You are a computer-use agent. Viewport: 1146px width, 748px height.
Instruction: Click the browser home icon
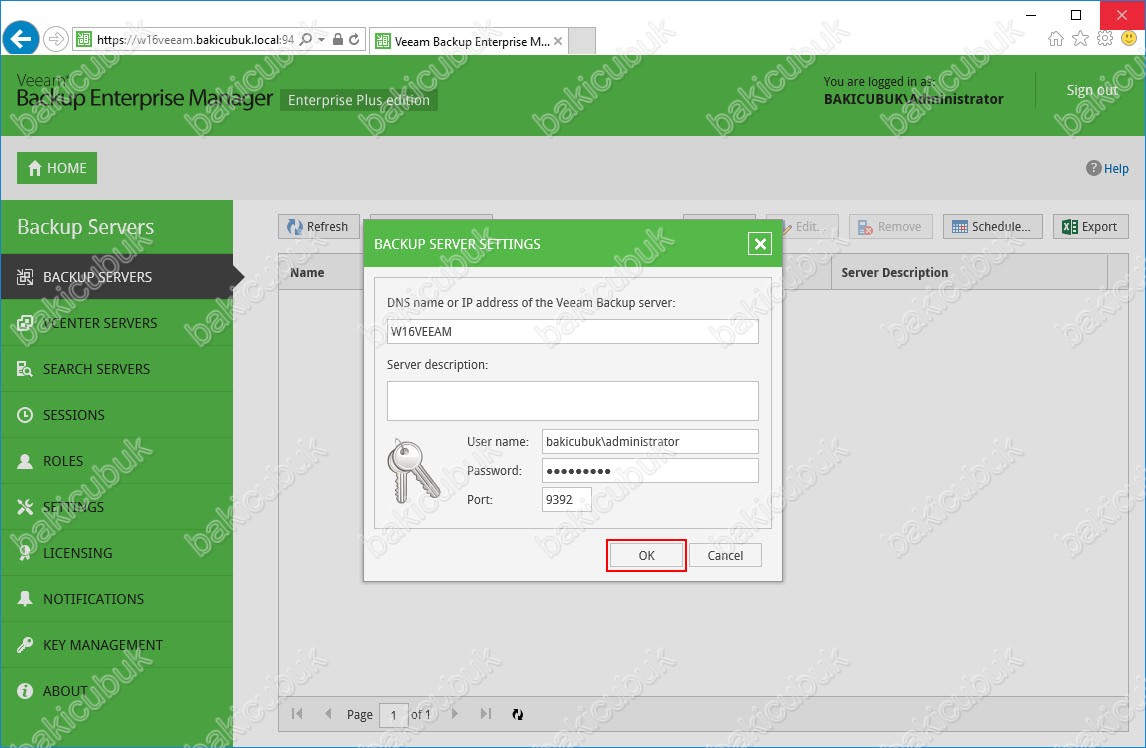pos(1055,39)
